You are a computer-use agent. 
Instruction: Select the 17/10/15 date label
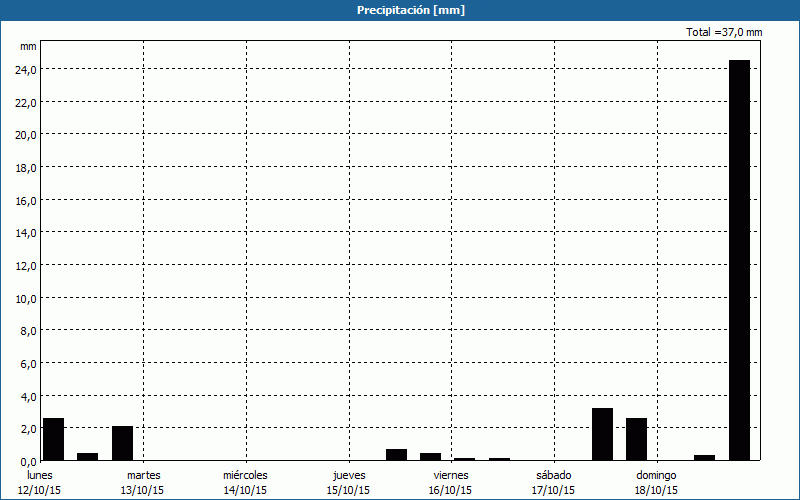pos(553,490)
